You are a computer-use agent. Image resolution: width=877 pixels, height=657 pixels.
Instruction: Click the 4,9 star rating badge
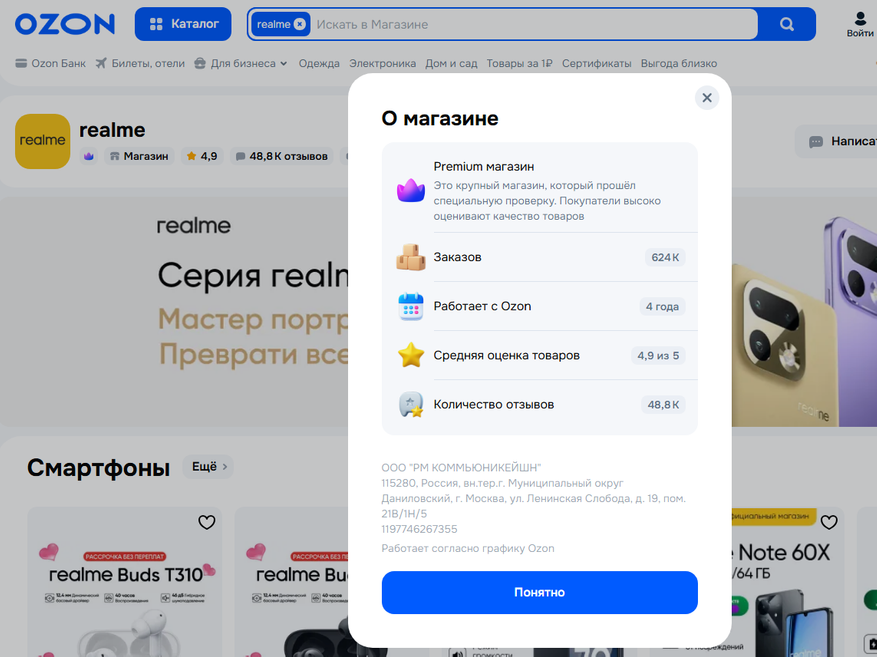point(202,156)
